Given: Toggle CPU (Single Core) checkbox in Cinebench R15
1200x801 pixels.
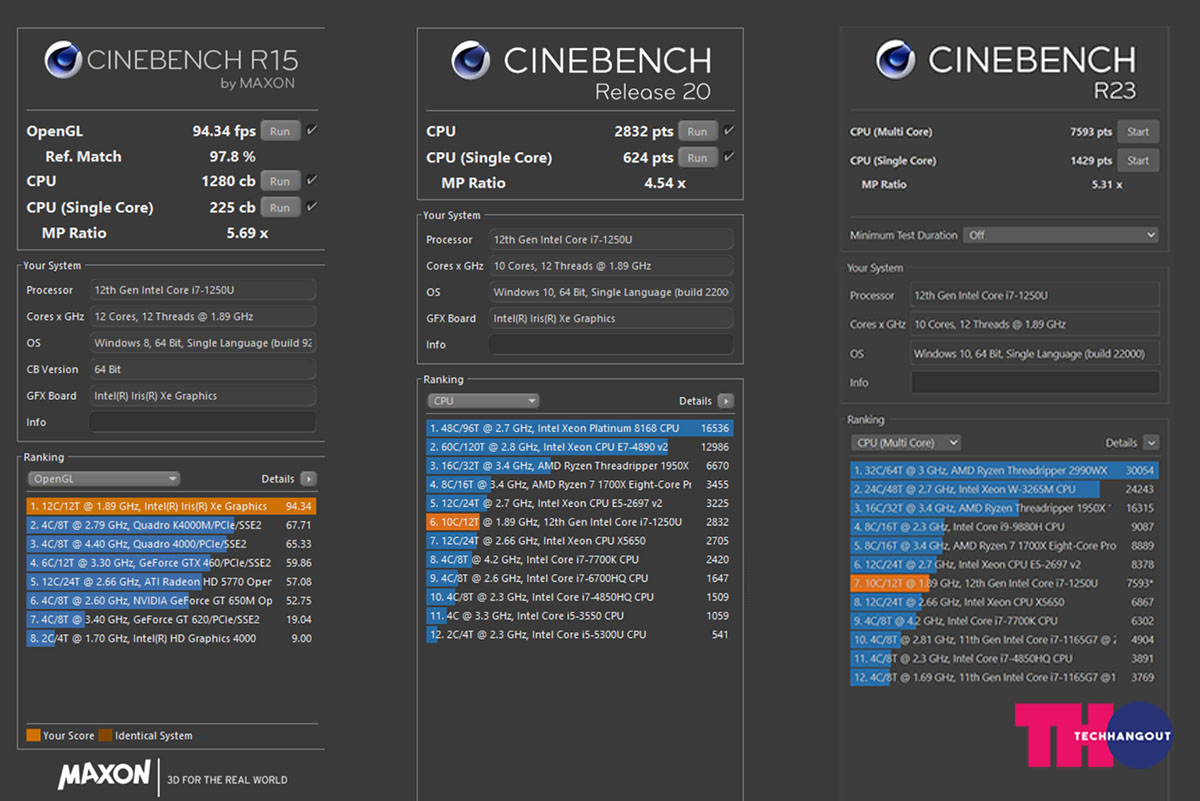Looking at the screenshot, I should point(312,207).
